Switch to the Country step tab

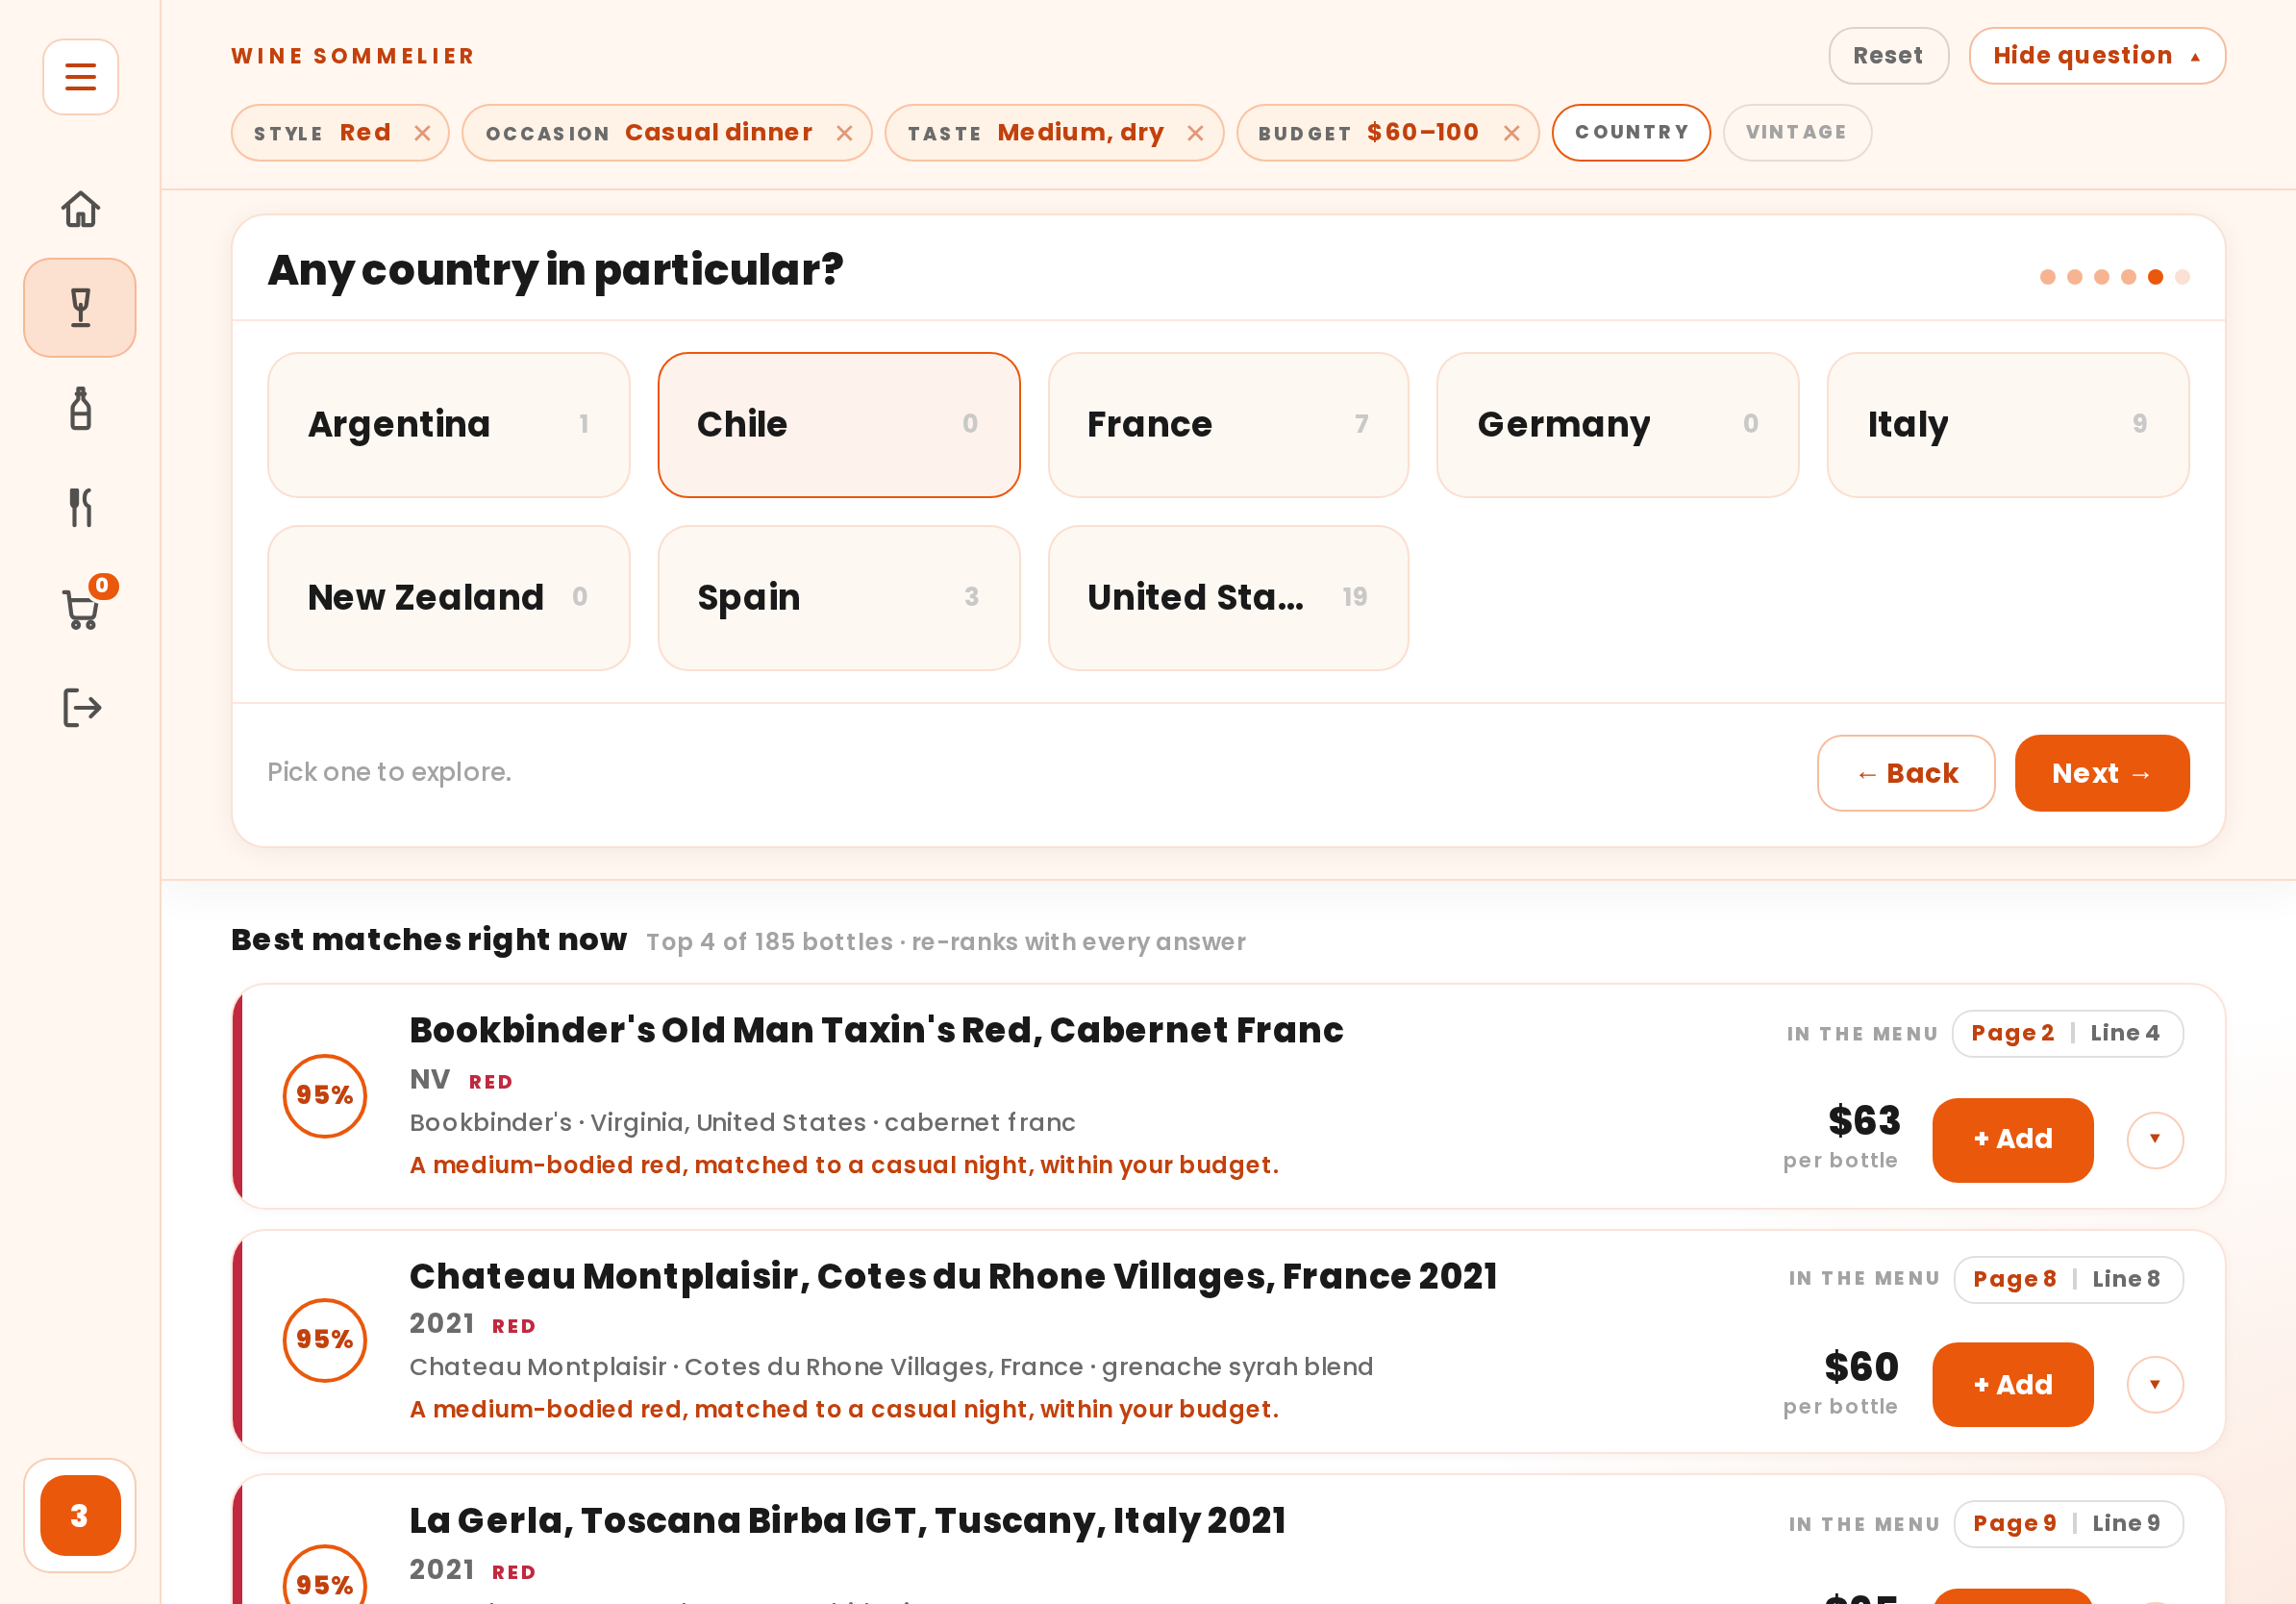(1631, 133)
